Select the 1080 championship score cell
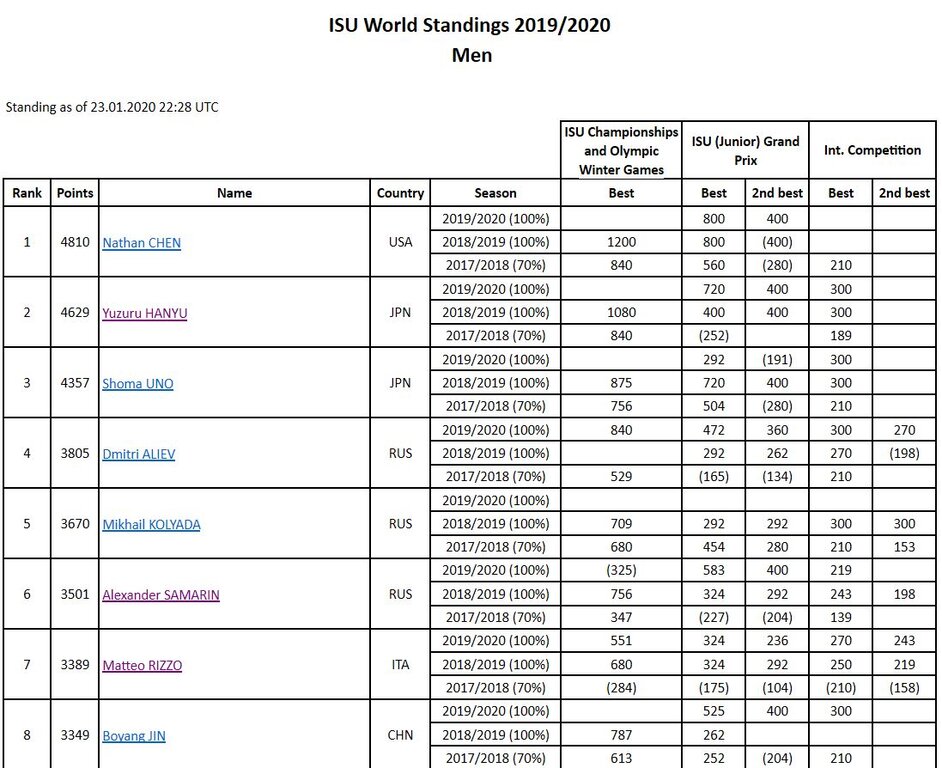 tap(621, 312)
